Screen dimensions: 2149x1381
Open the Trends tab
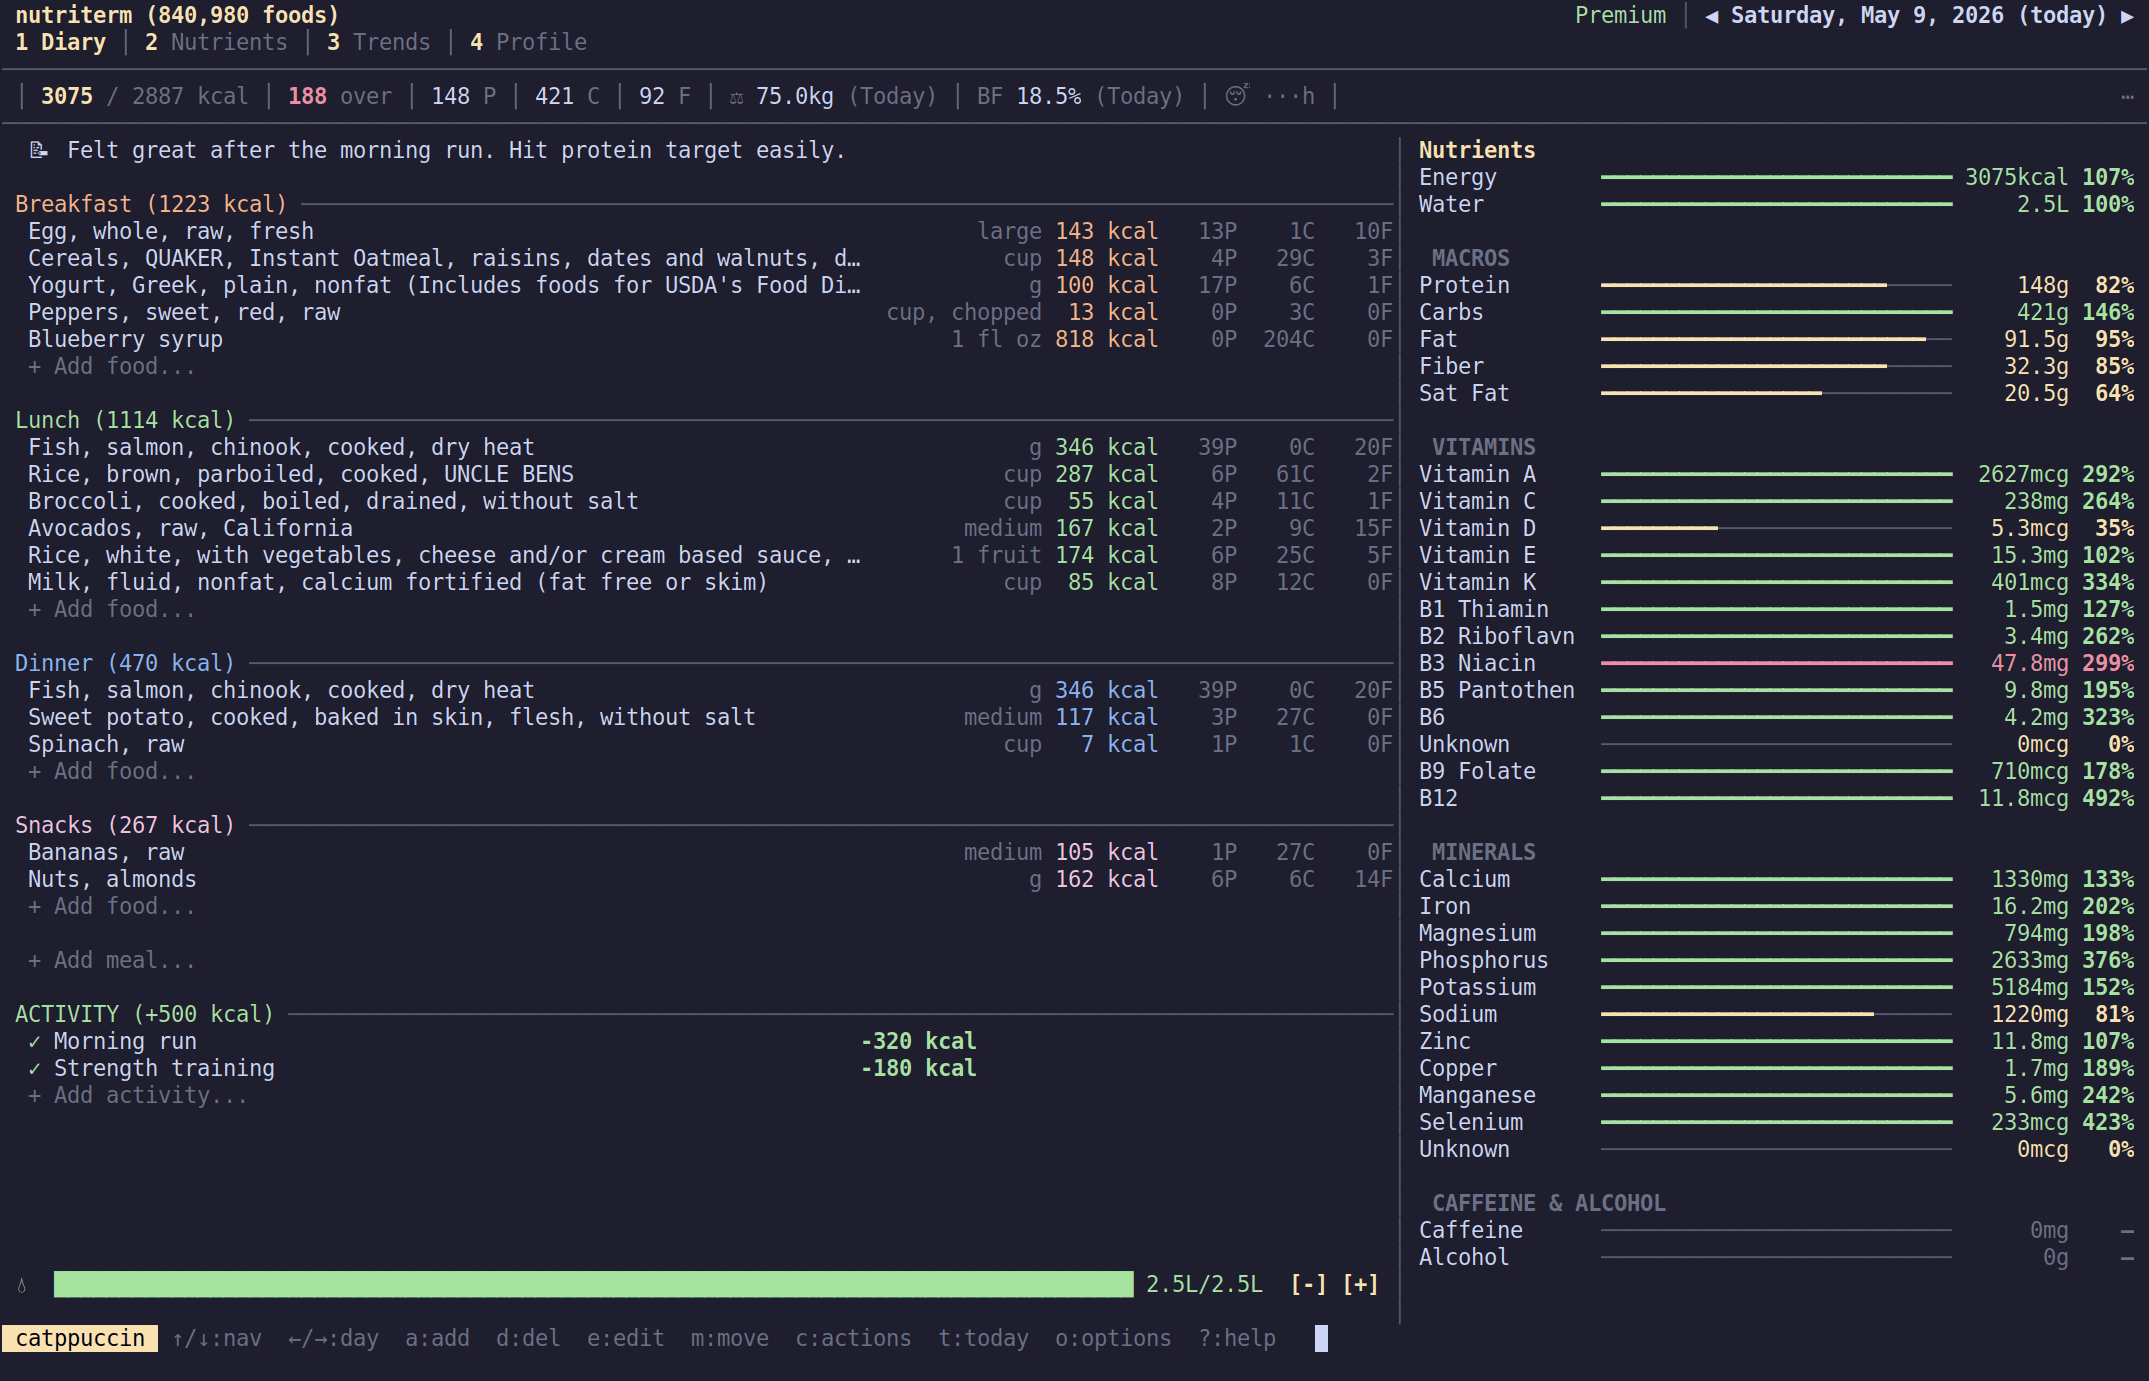click(378, 43)
